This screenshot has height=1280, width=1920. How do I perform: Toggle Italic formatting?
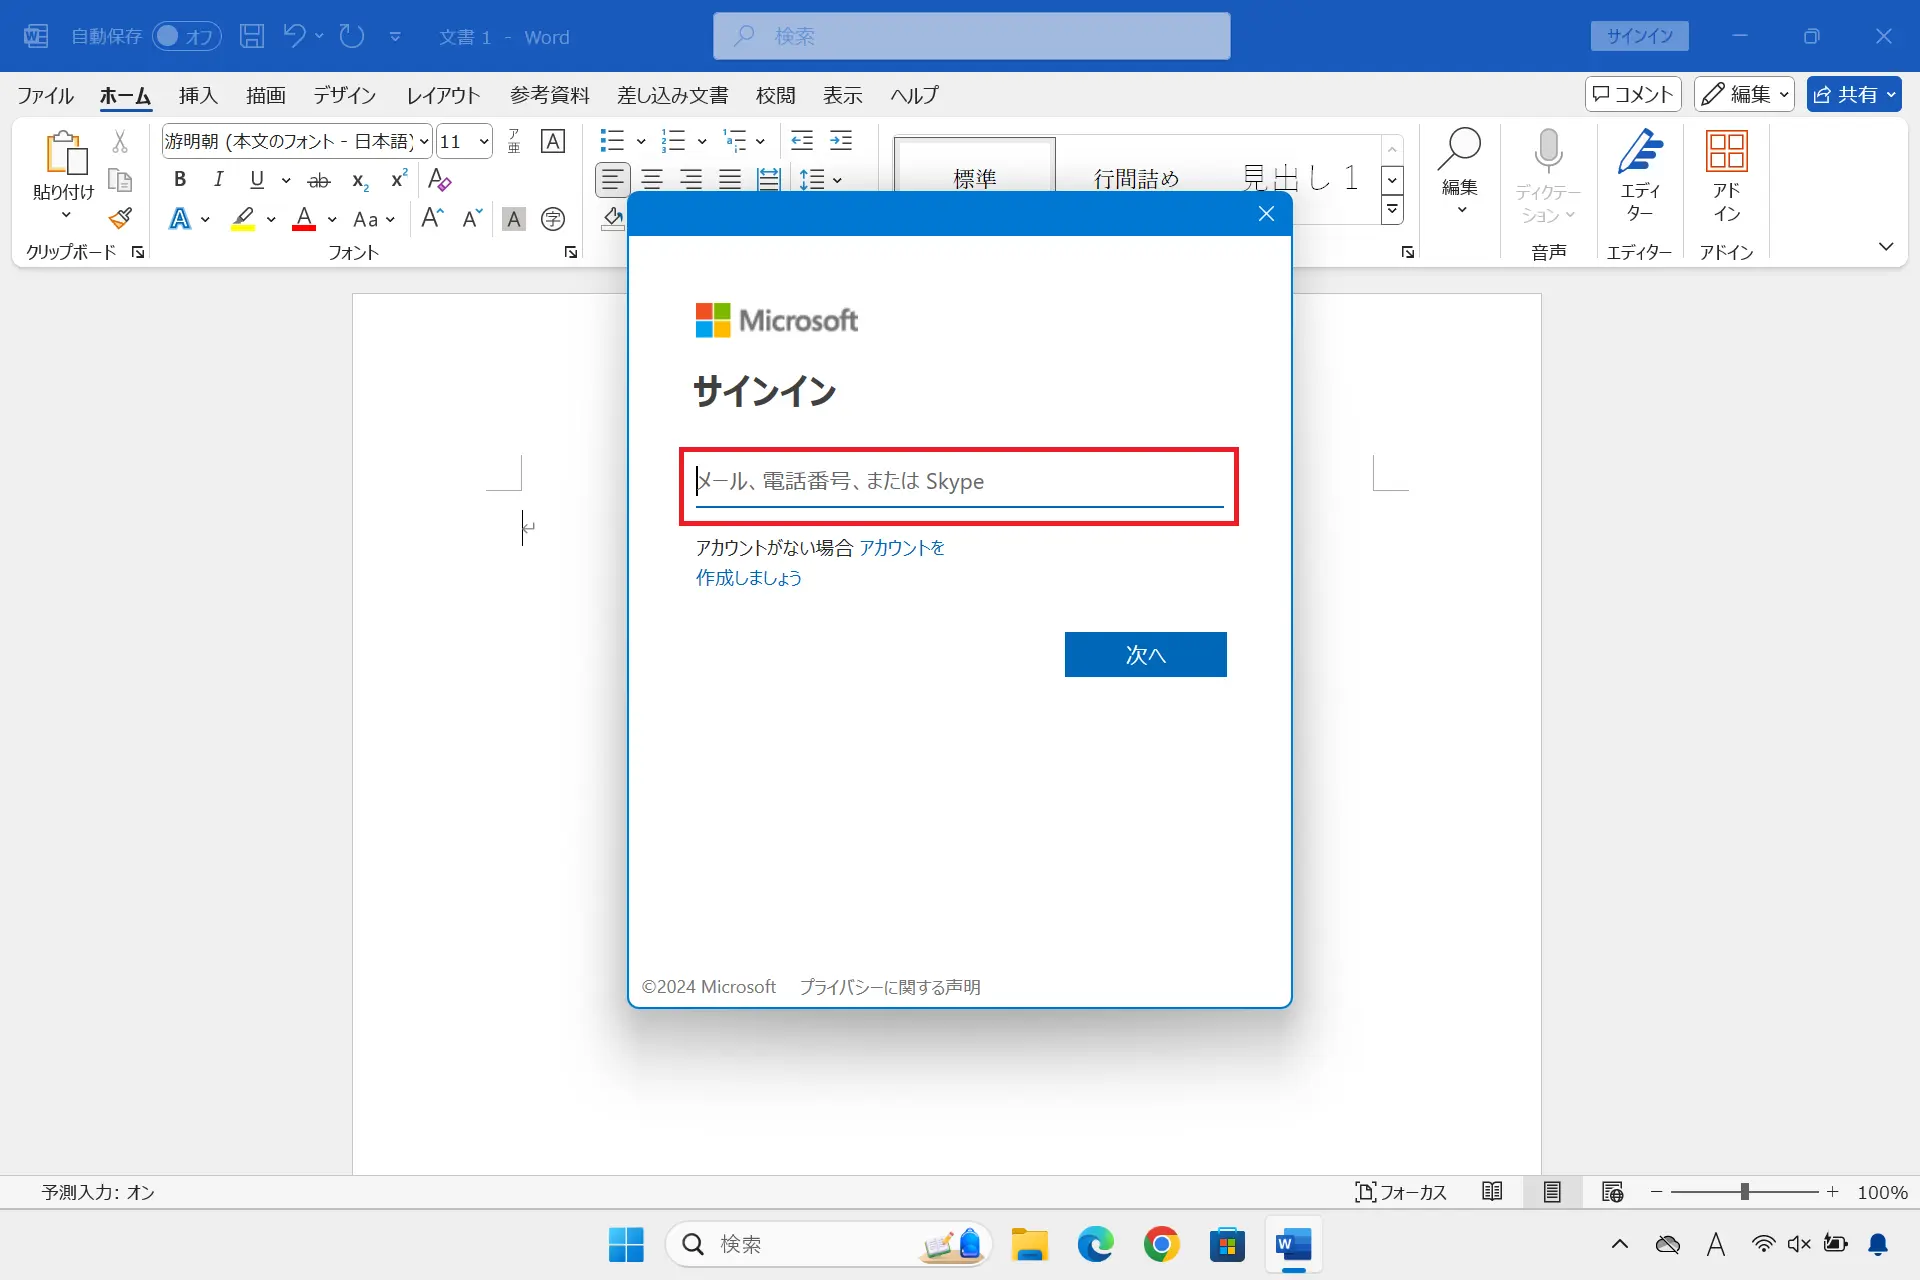click(218, 179)
